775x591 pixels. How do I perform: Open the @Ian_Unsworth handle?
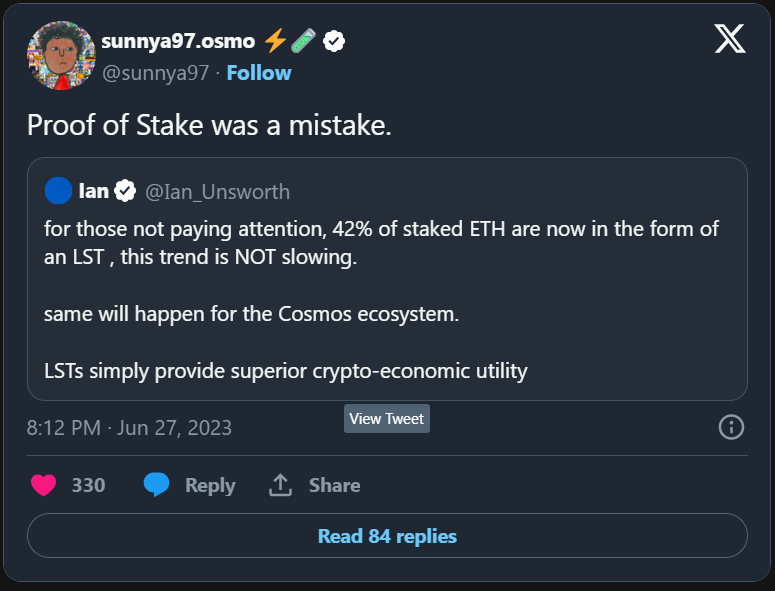tap(217, 190)
